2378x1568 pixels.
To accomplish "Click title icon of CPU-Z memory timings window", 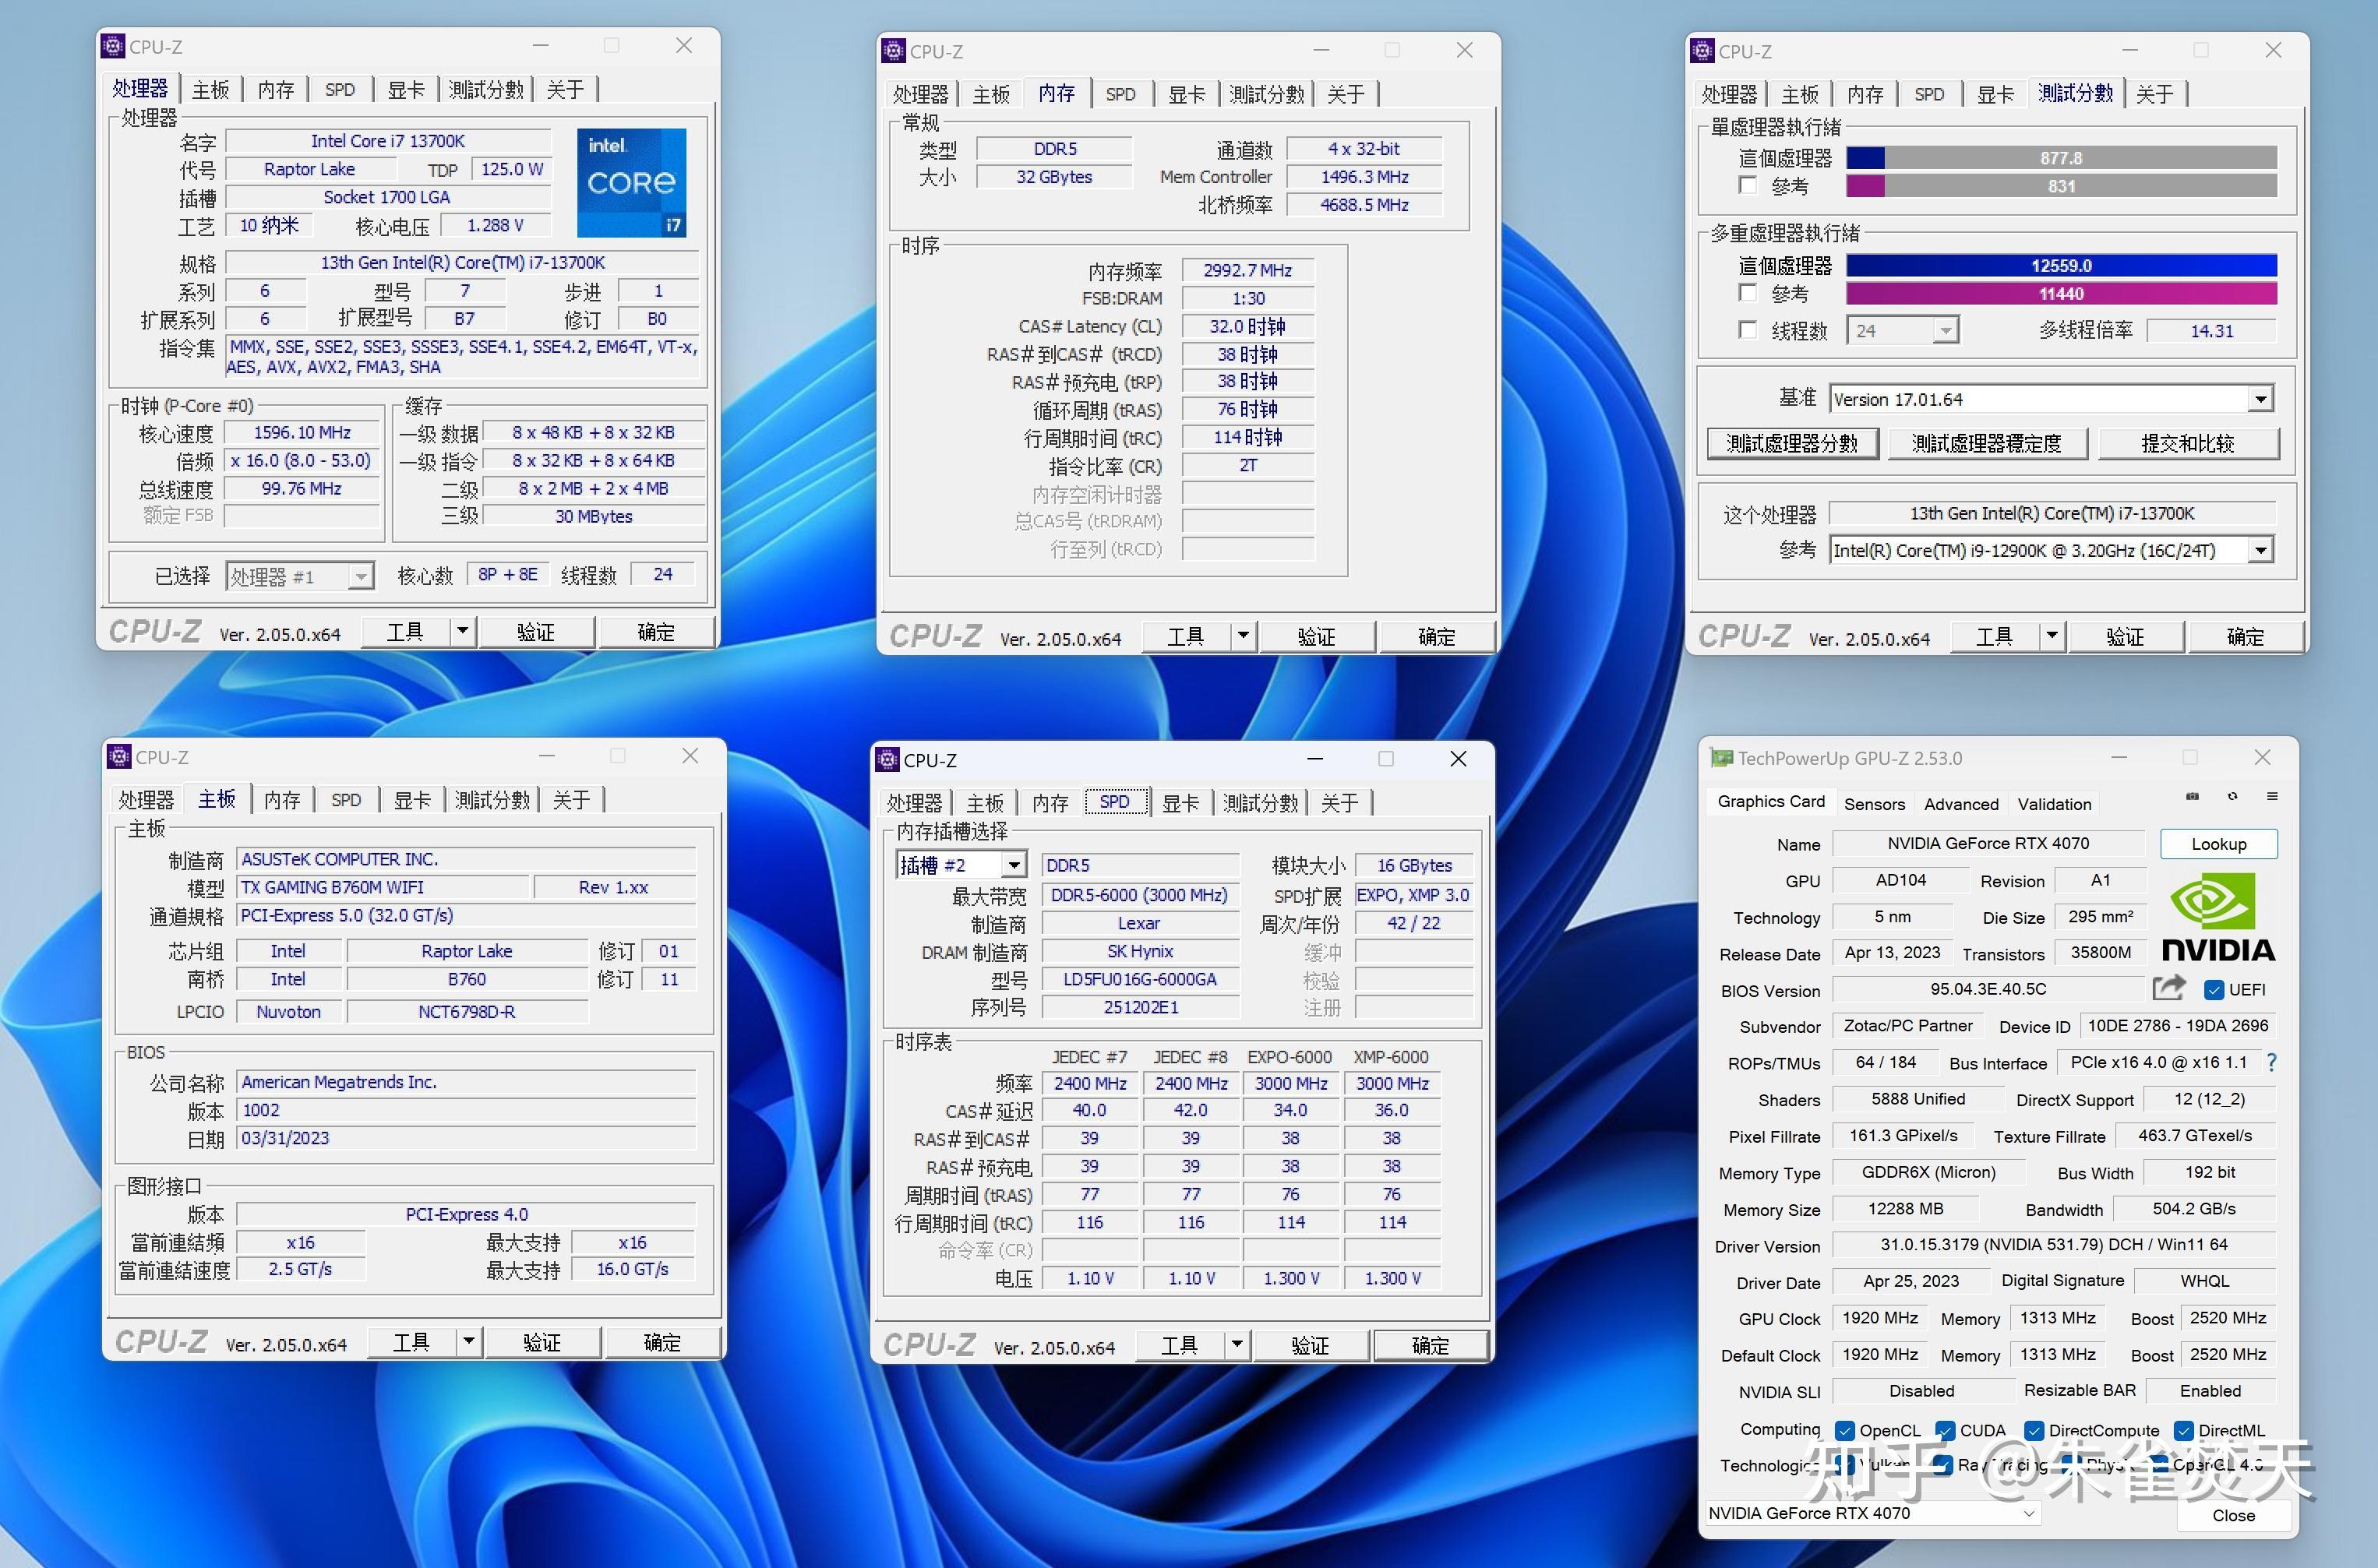I will (x=894, y=50).
